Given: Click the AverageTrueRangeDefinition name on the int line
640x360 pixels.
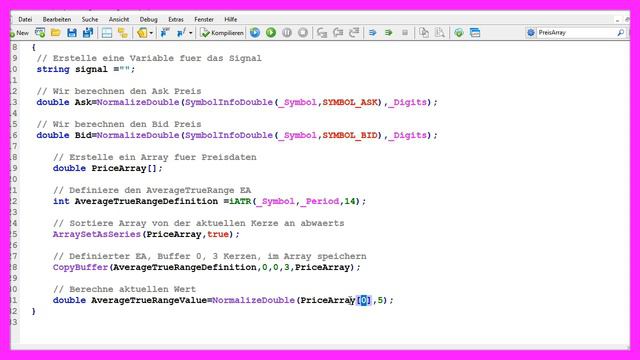Looking at the screenshot, I should (x=146, y=202).
